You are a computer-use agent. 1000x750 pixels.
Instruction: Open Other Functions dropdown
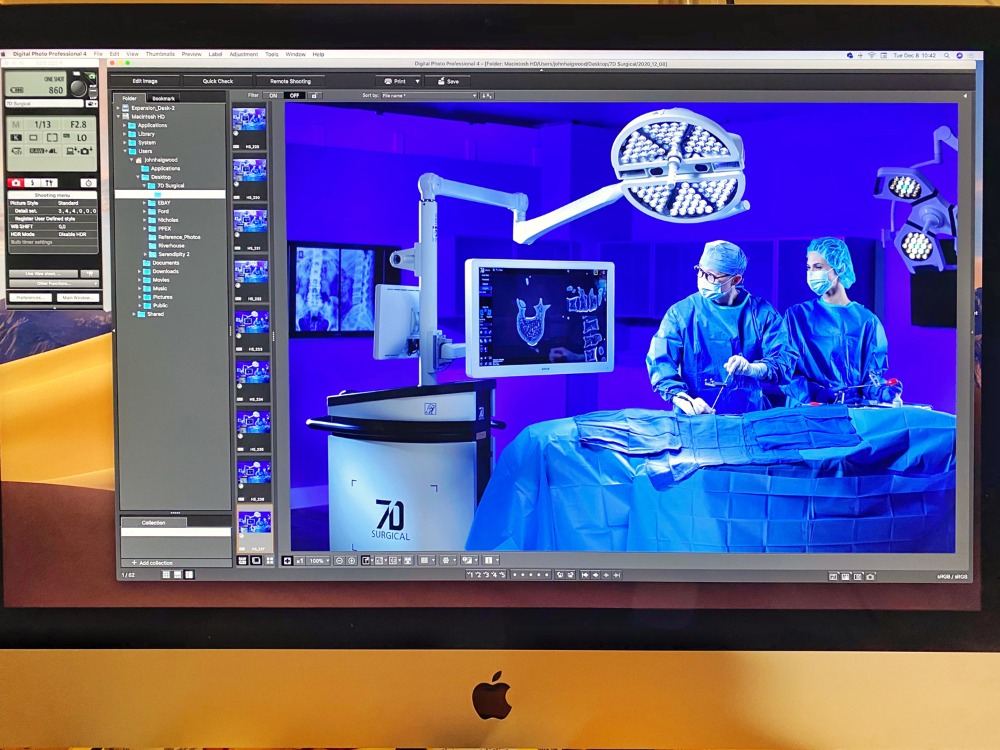(54, 283)
